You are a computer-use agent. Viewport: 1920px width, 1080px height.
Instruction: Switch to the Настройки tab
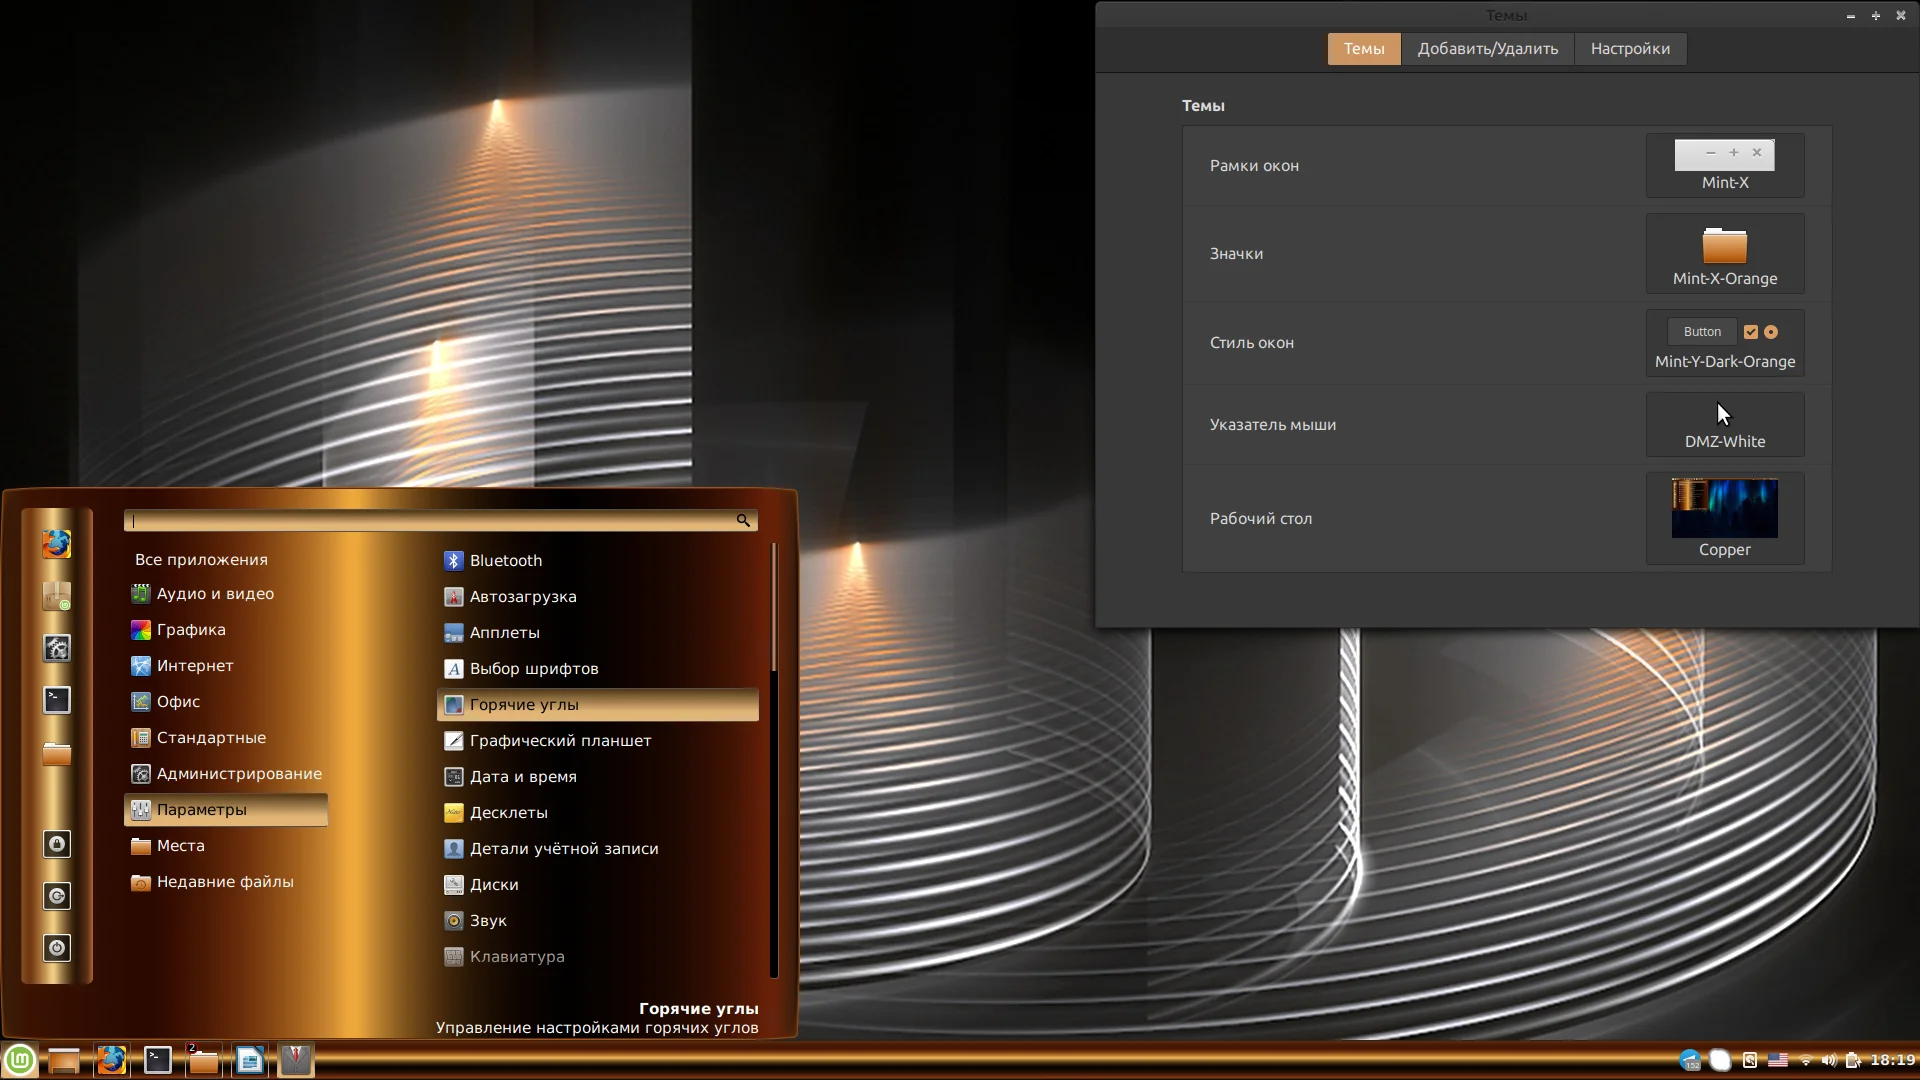coord(1630,49)
